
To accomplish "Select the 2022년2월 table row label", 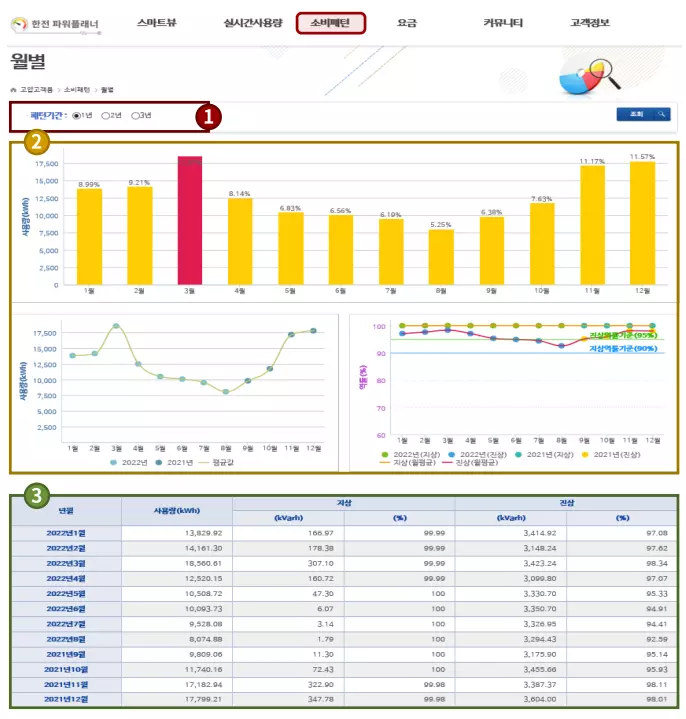I will coord(66,548).
